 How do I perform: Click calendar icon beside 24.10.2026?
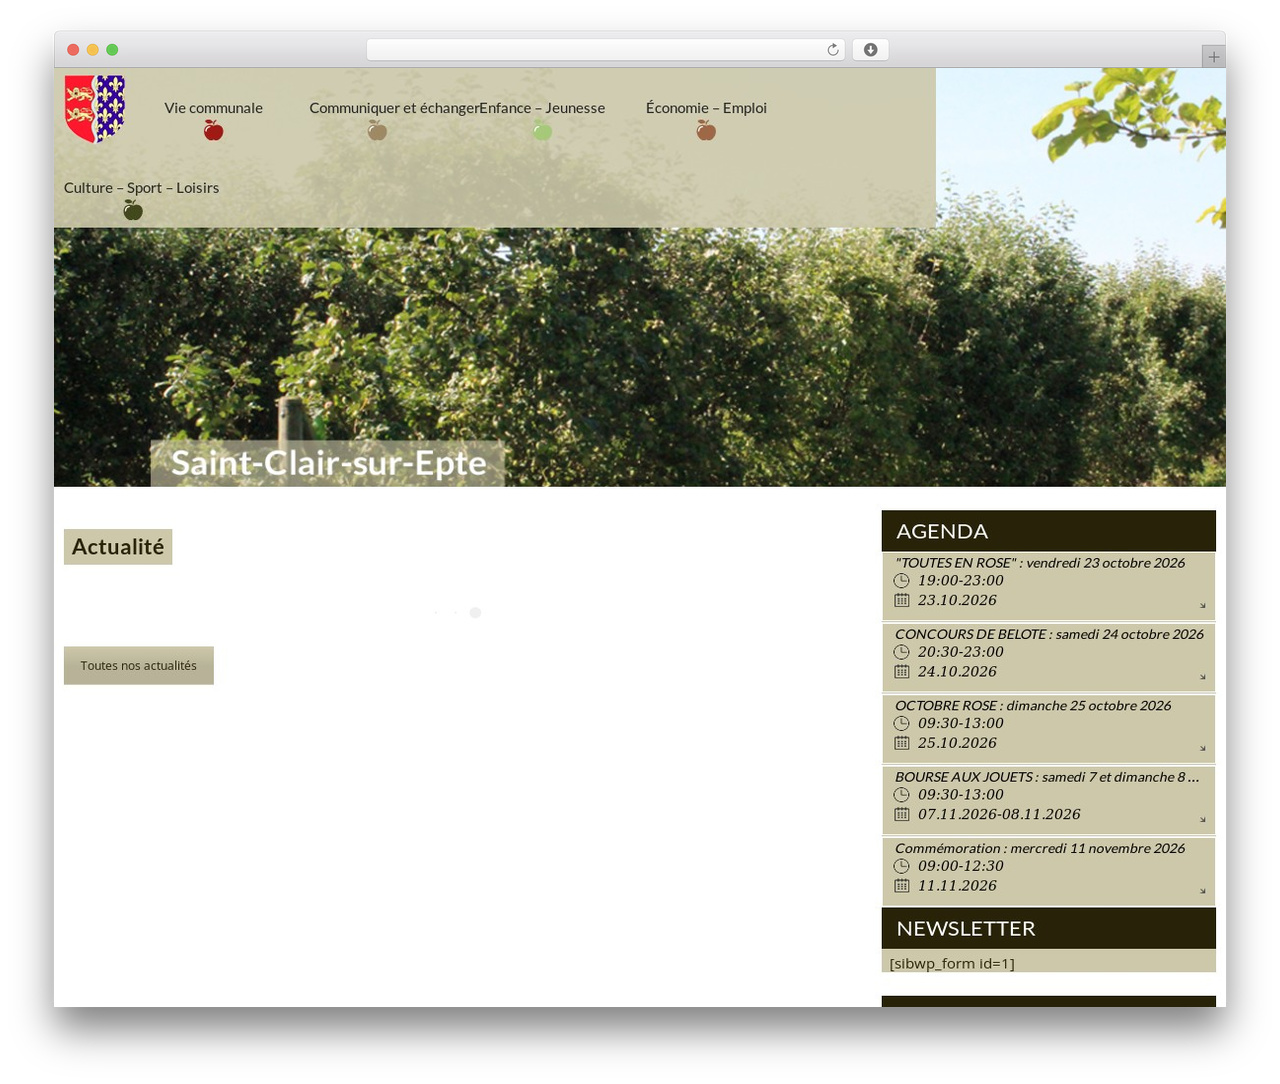901,671
